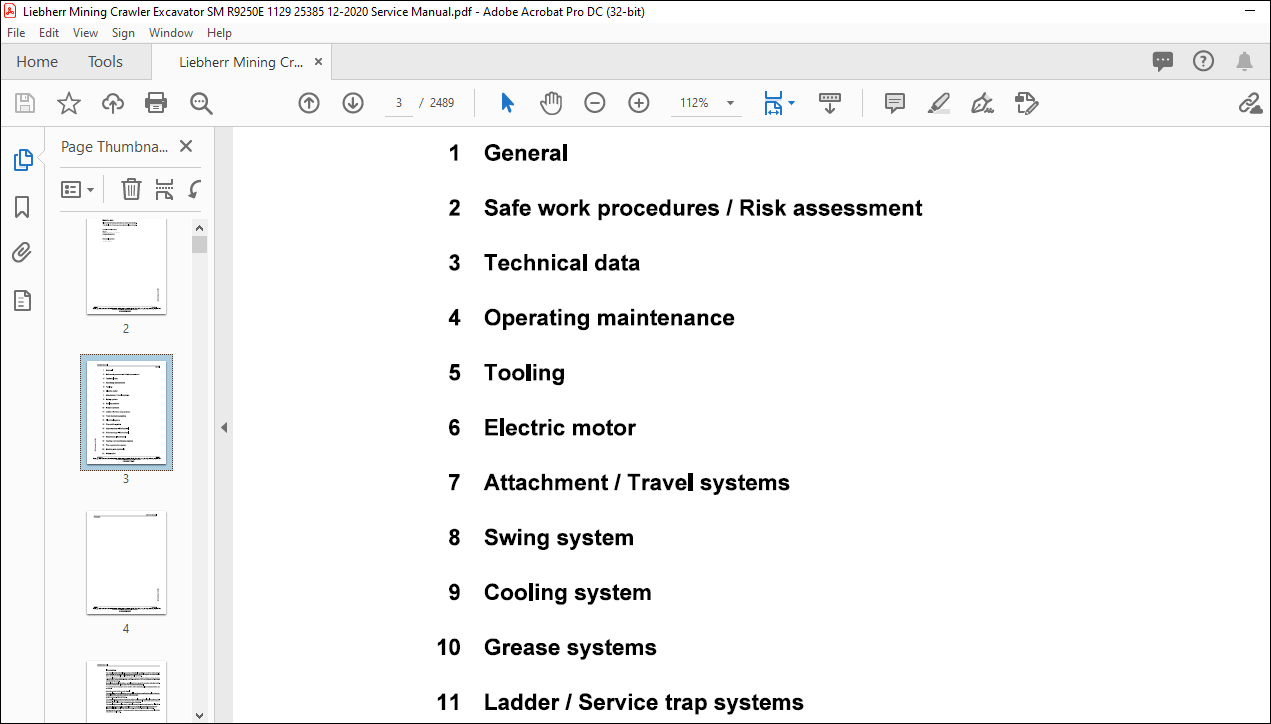
Task: Zoom in with the plus button
Action: pyautogui.click(x=639, y=103)
